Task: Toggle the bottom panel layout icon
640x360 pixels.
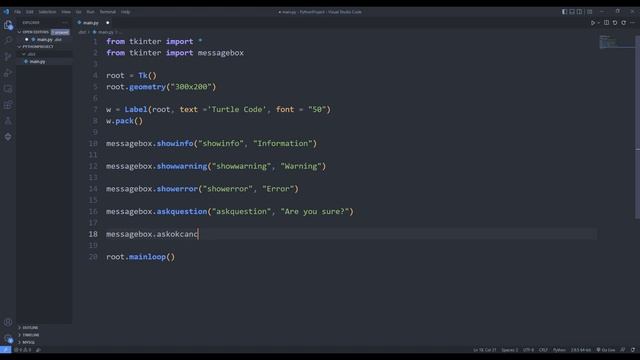Action: [x=572, y=12]
